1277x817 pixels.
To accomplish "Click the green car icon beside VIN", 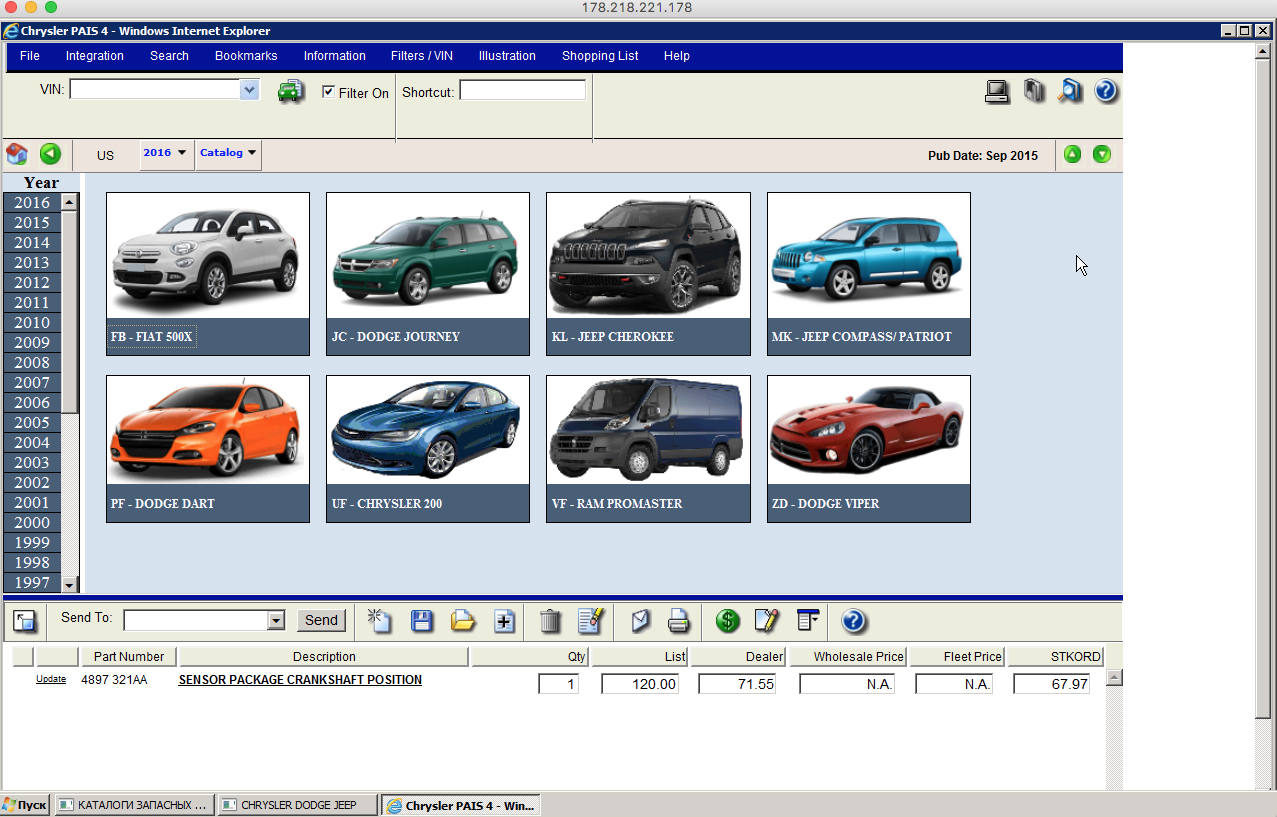I will (290, 91).
